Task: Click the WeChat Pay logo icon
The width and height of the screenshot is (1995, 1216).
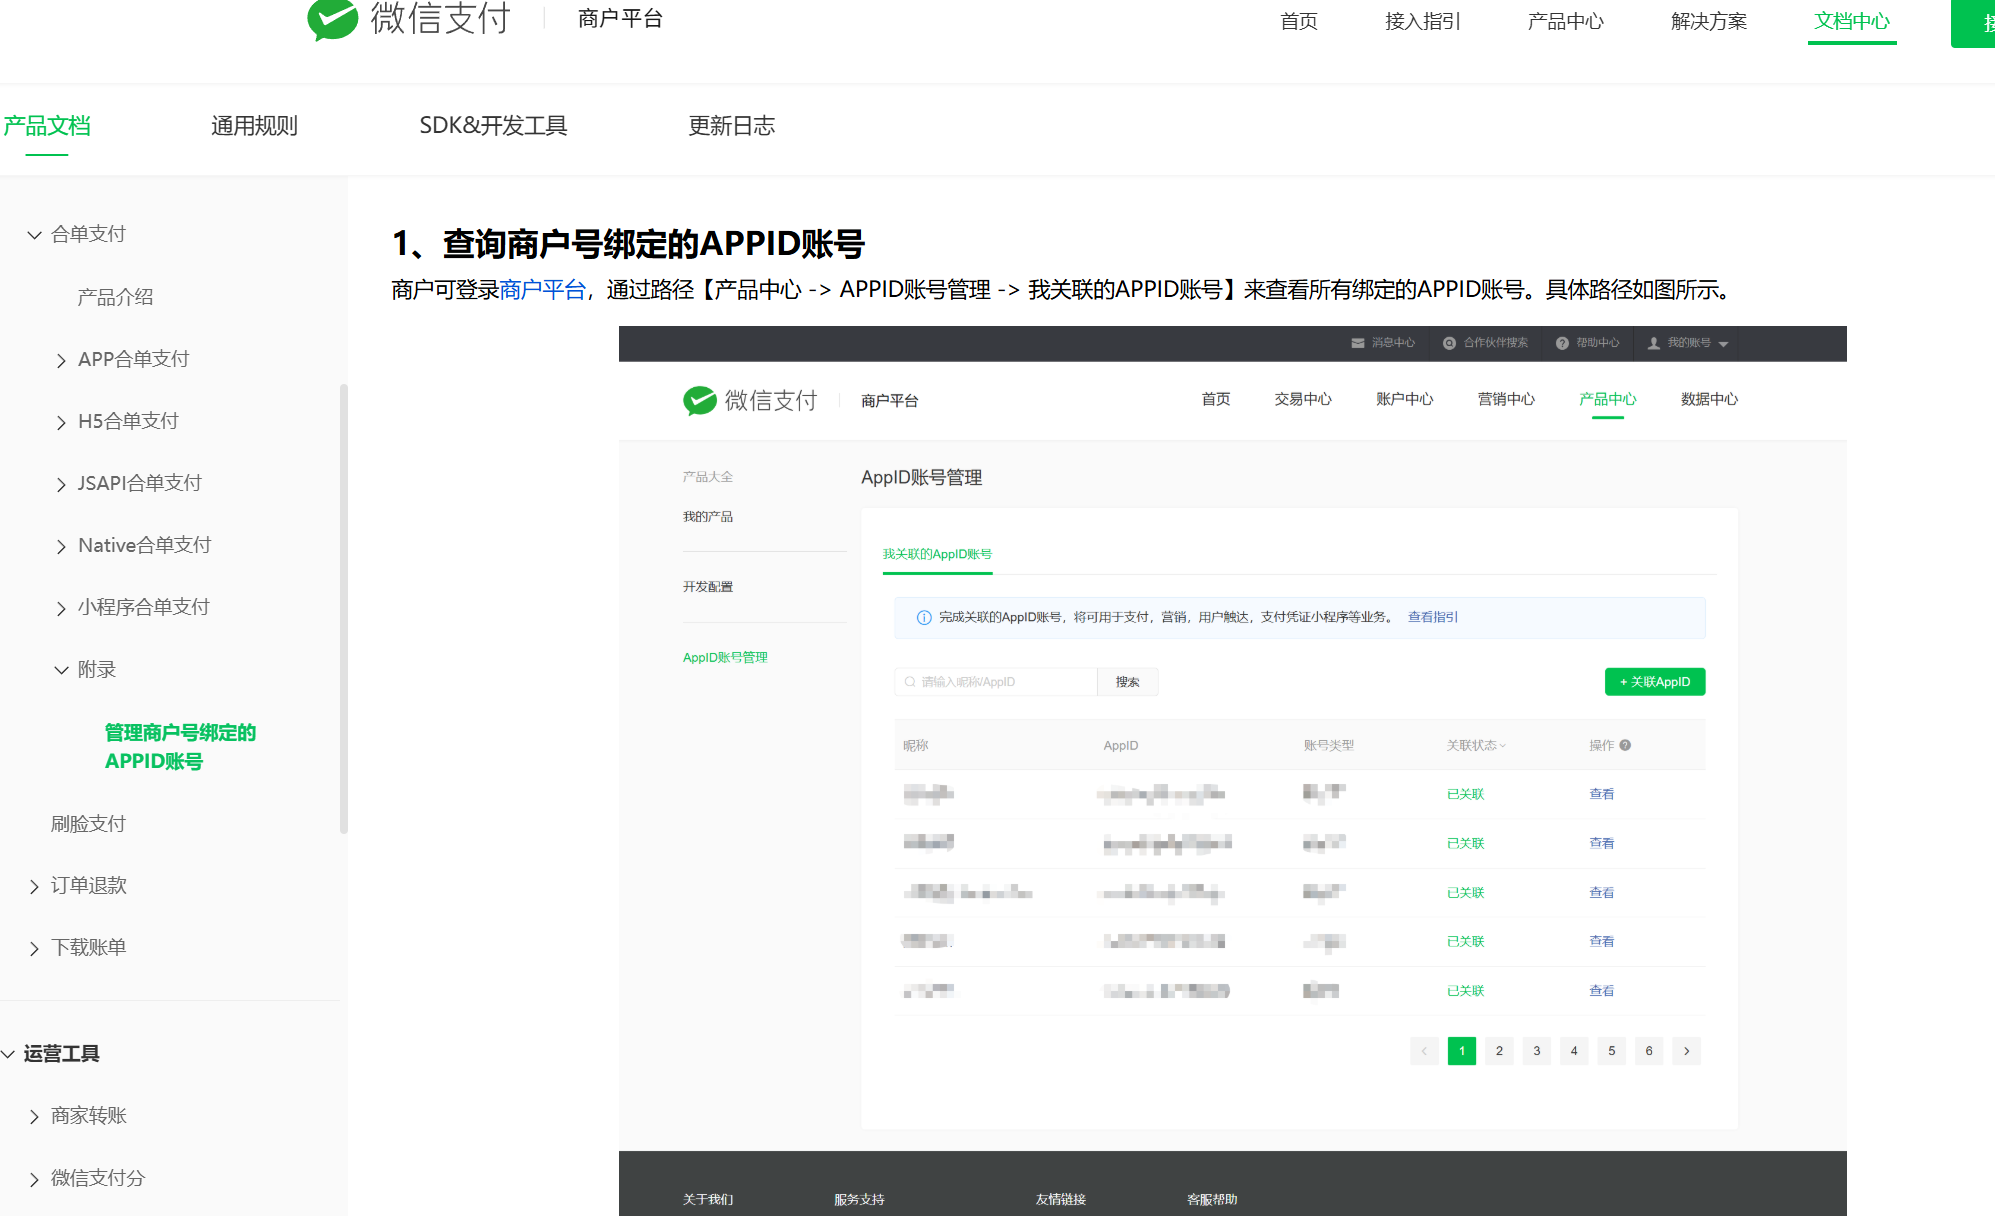Action: click(333, 18)
